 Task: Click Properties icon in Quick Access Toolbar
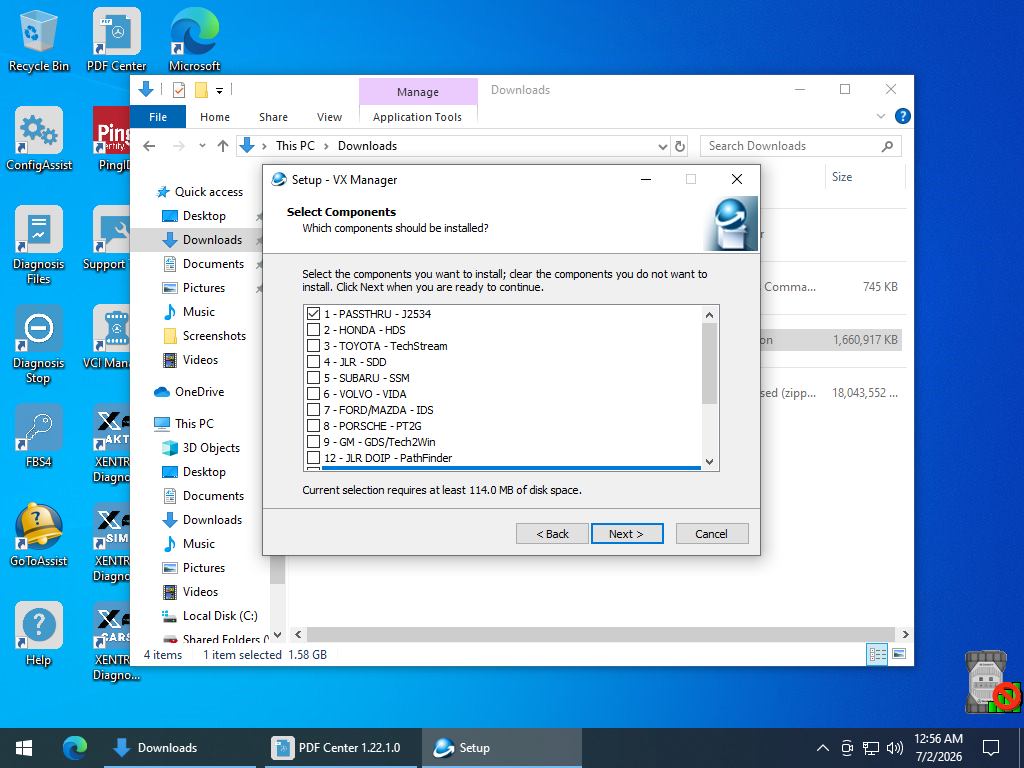179,90
